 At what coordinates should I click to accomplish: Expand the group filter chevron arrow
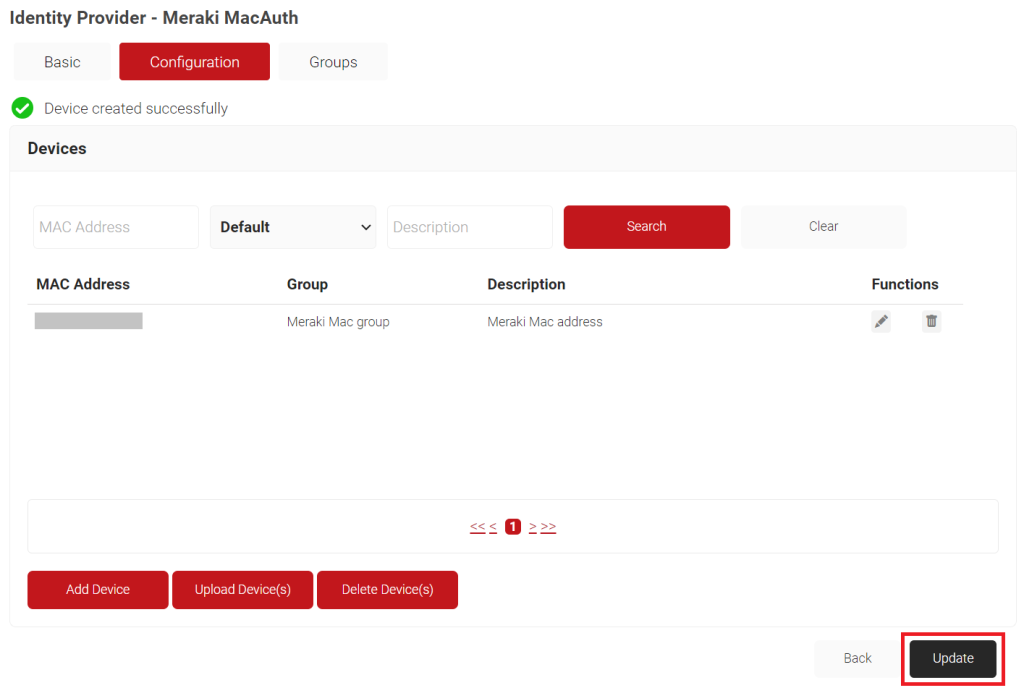coord(365,227)
